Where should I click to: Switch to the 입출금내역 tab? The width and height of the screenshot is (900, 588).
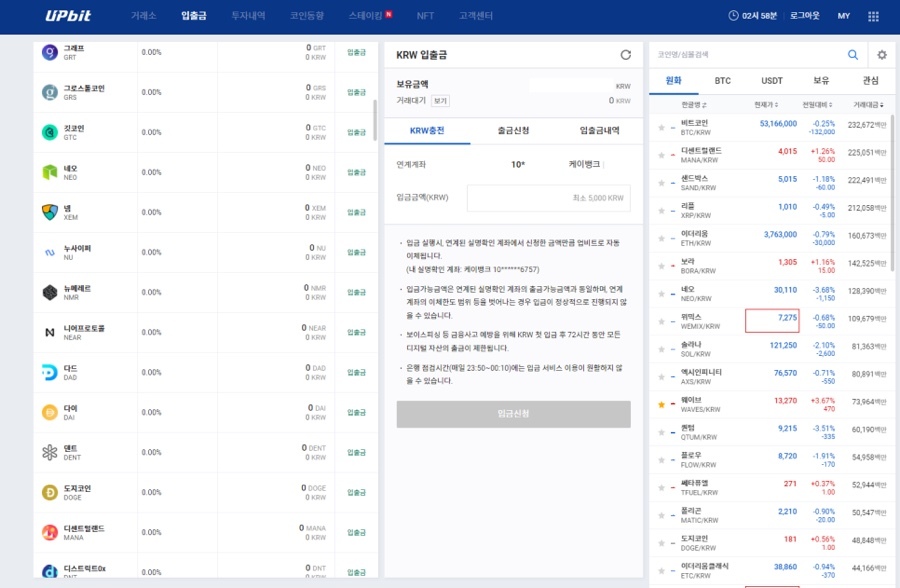click(x=599, y=130)
